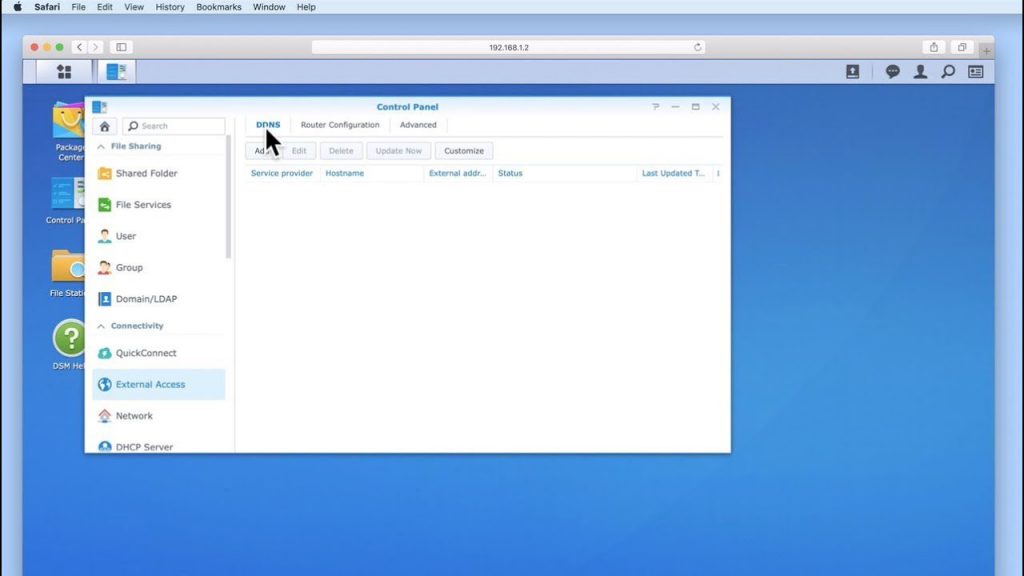Click the Safari address bar
Screen dimensions: 1024x576
click(509, 47)
